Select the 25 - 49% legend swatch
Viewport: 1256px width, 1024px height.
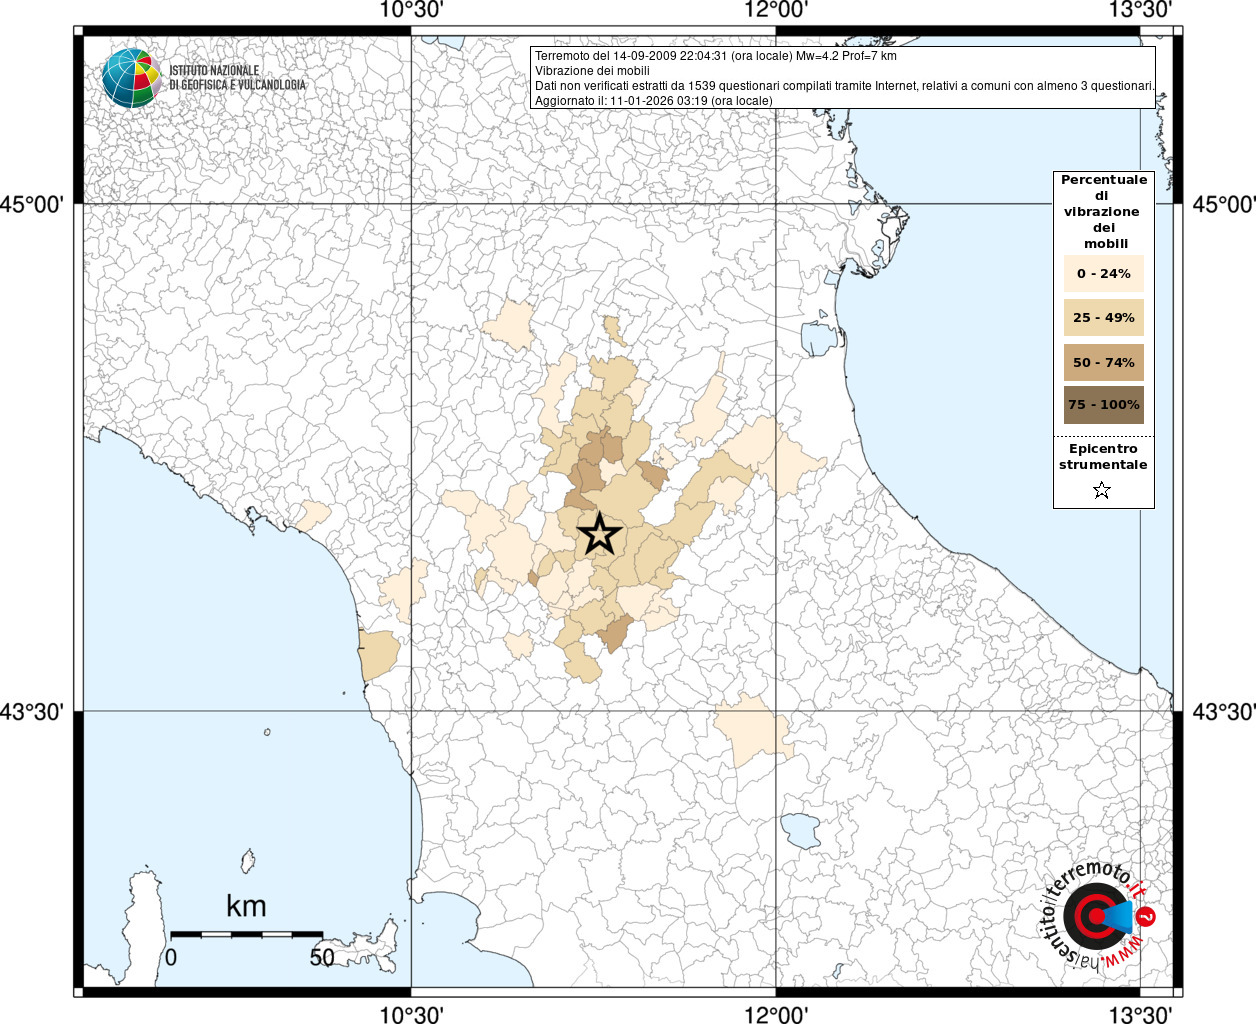tap(1104, 317)
